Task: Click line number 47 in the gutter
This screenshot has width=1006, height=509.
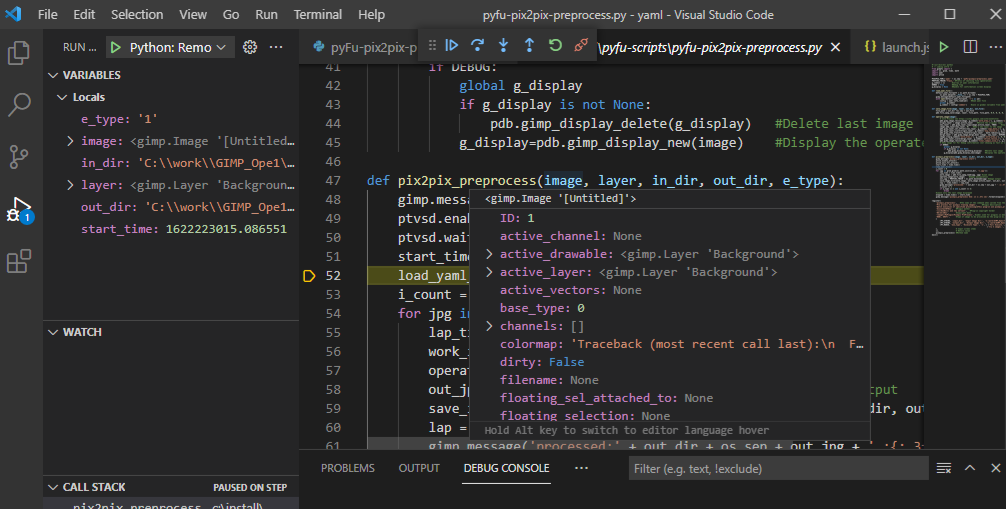Action: point(333,181)
